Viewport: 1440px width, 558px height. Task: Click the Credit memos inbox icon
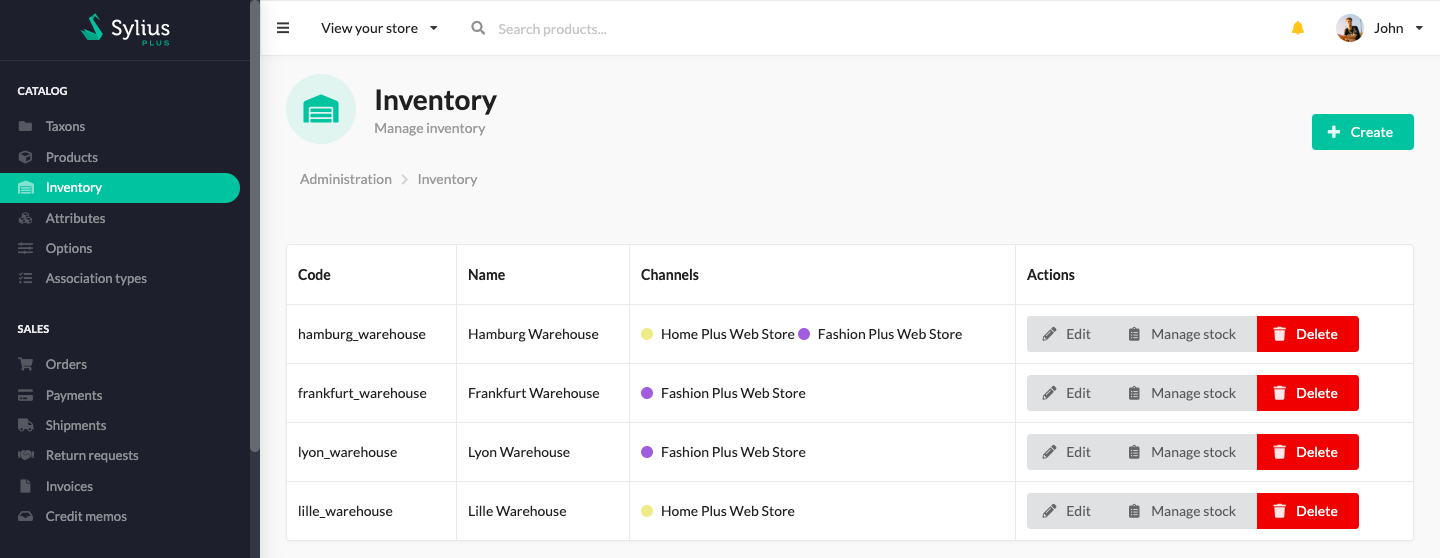point(26,516)
